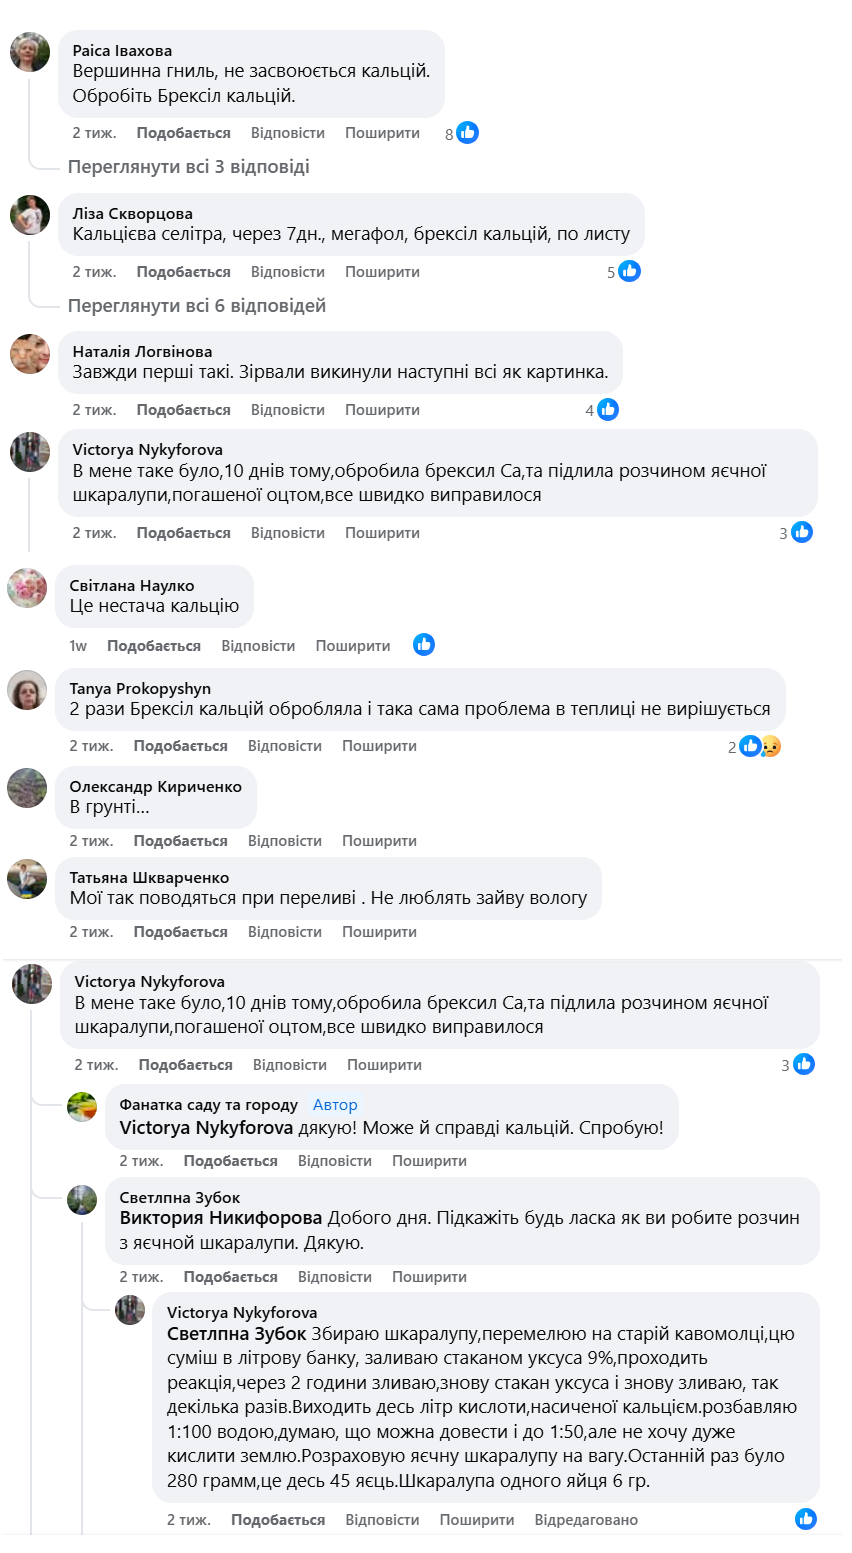Click like reaction icon on Раїса Івахова's comment
The image size is (852, 1553).
click(467, 133)
